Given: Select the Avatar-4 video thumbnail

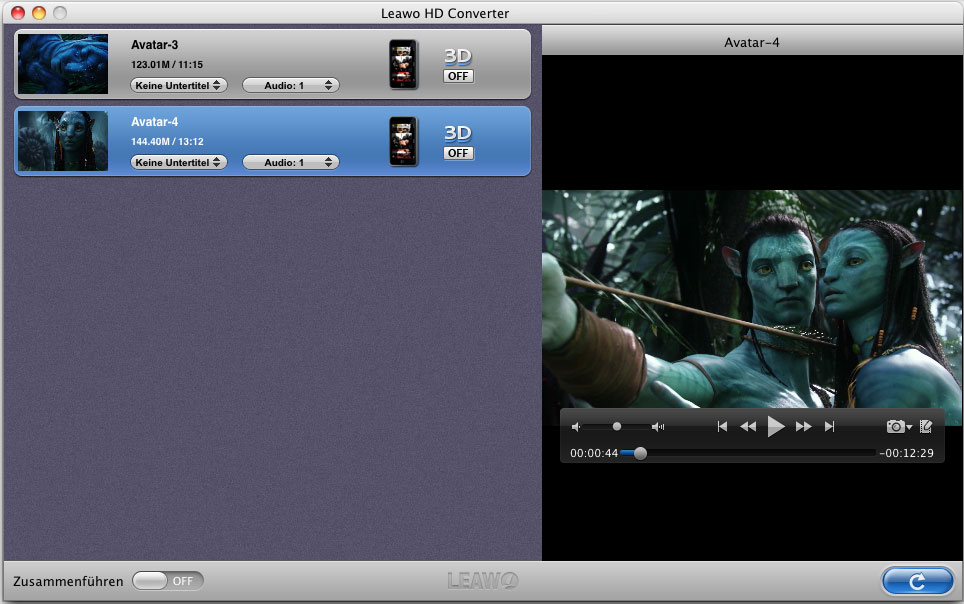Looking at the screenshot, I should 63,141.
